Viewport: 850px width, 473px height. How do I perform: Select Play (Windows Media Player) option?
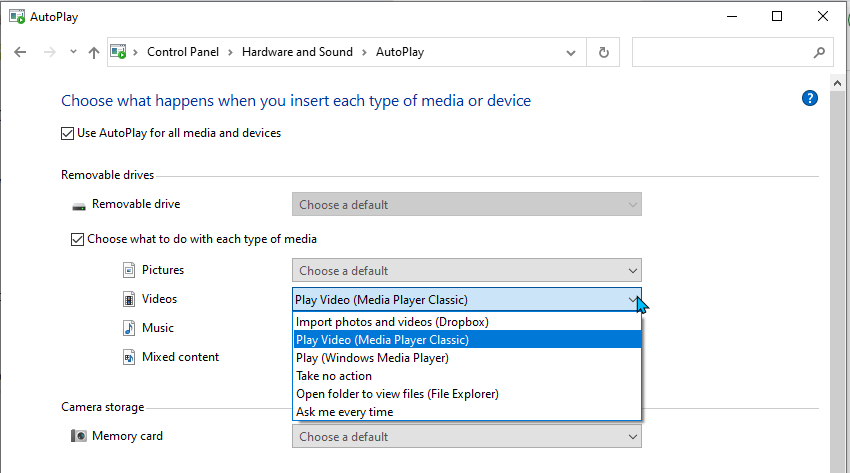[x=372, y=358]
